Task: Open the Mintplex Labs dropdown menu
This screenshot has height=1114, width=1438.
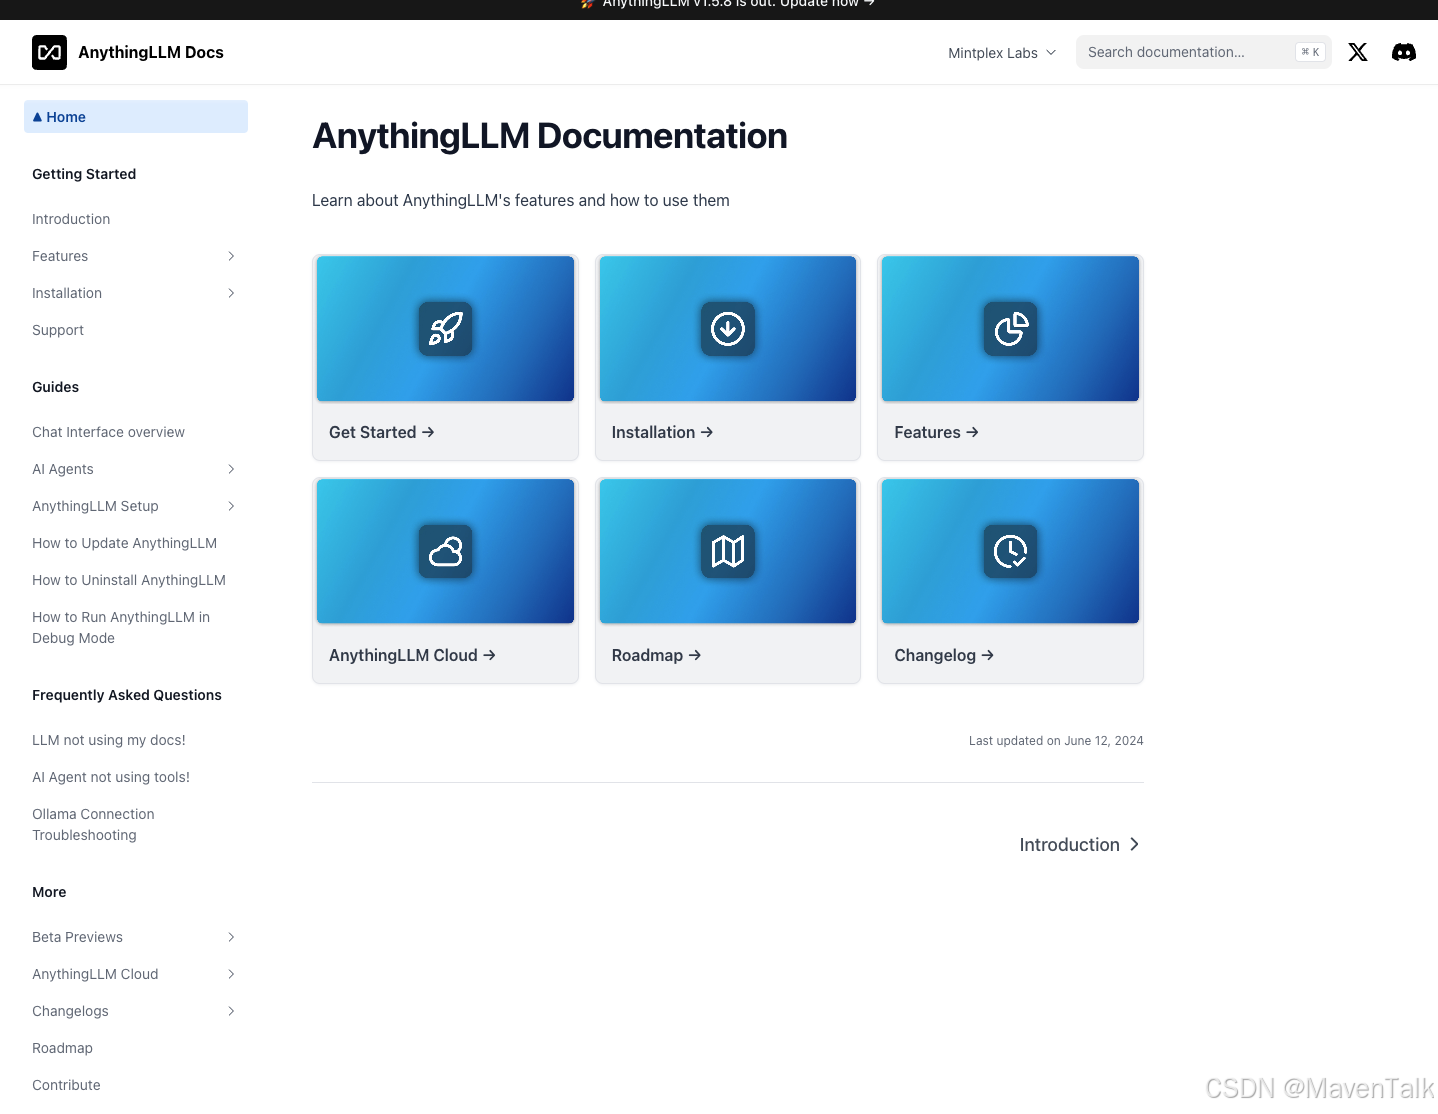Action: click(1002, 53)
